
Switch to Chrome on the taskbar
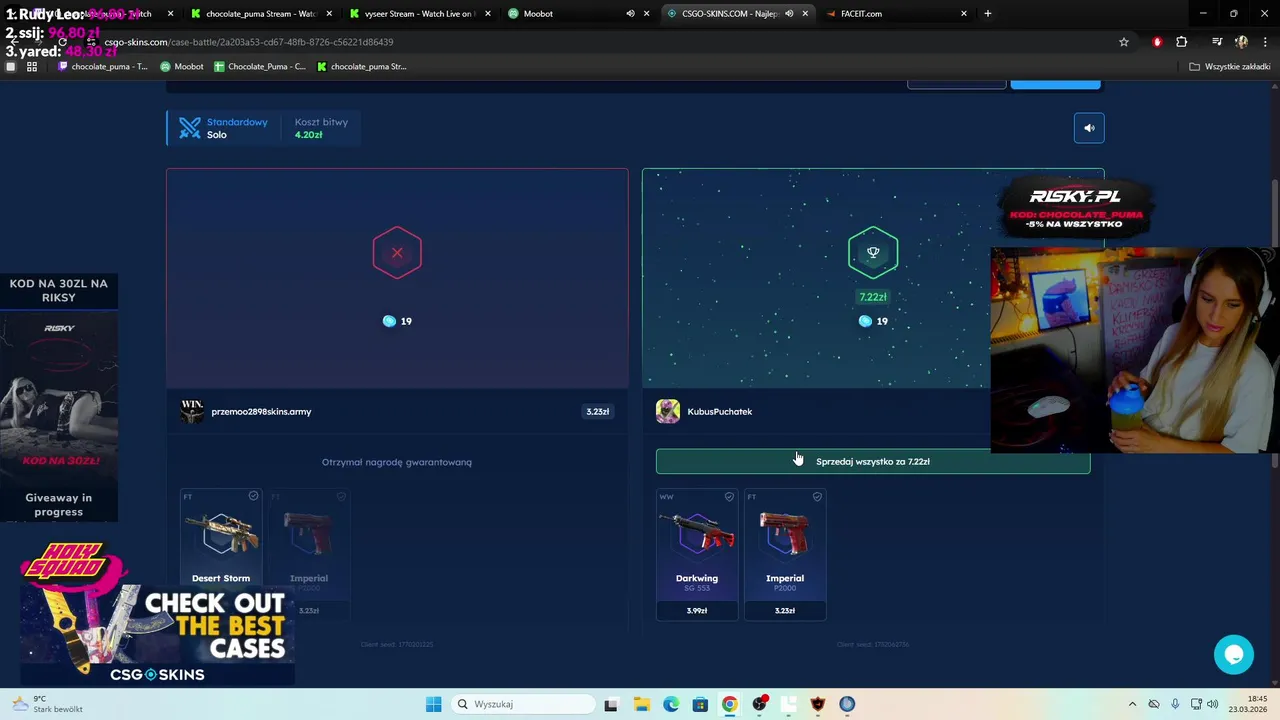click(x=730, y=704)
